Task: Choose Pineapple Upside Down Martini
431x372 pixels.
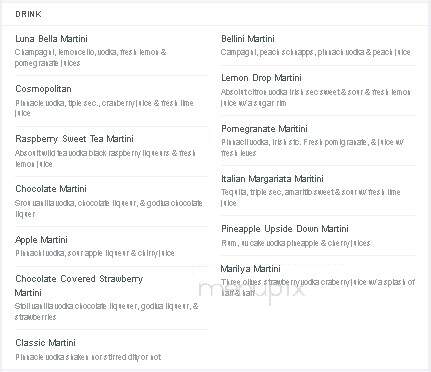Action: tap(285, 229)
